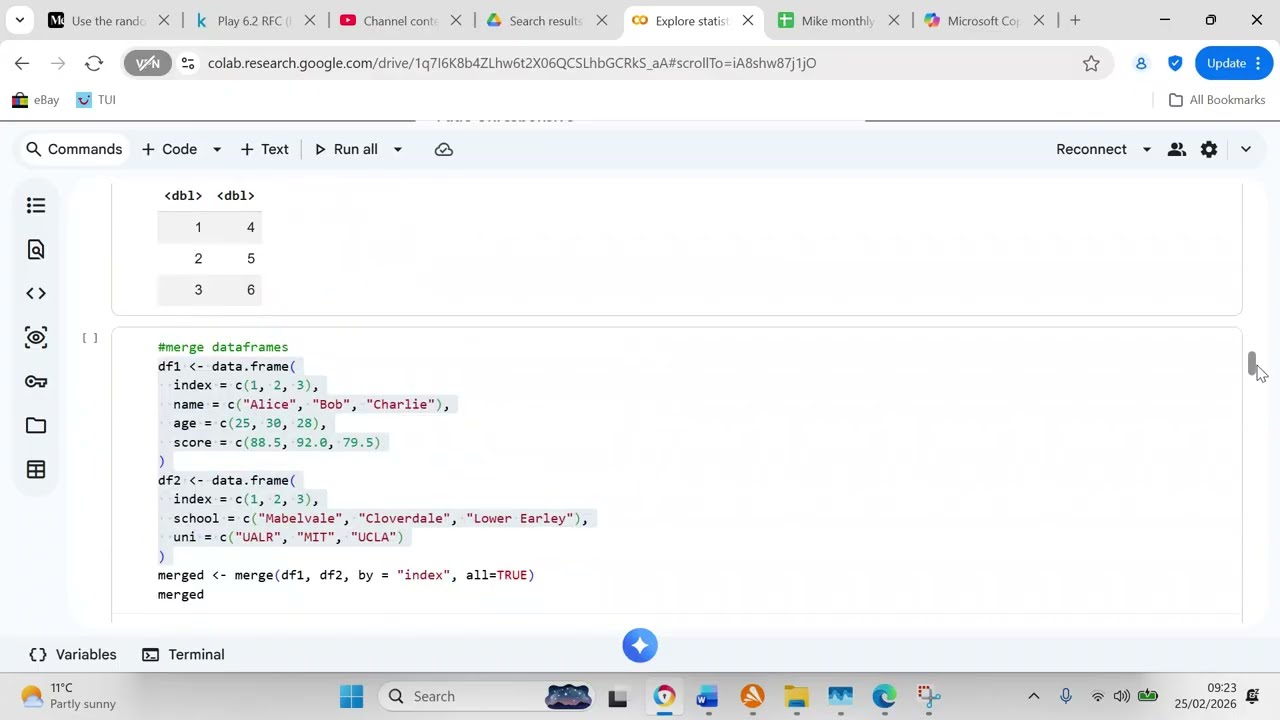This screenshot has height=720, width=1280.
Task: Click the microphone tray icon
Action: (x=1066, y=696)
